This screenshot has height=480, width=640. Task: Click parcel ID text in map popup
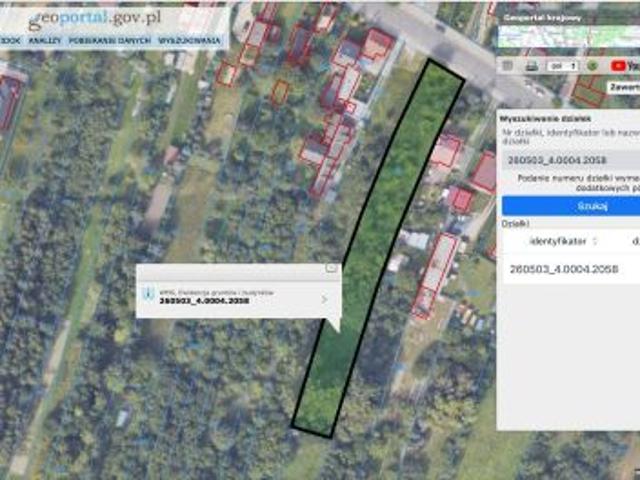tap(204, 301)
